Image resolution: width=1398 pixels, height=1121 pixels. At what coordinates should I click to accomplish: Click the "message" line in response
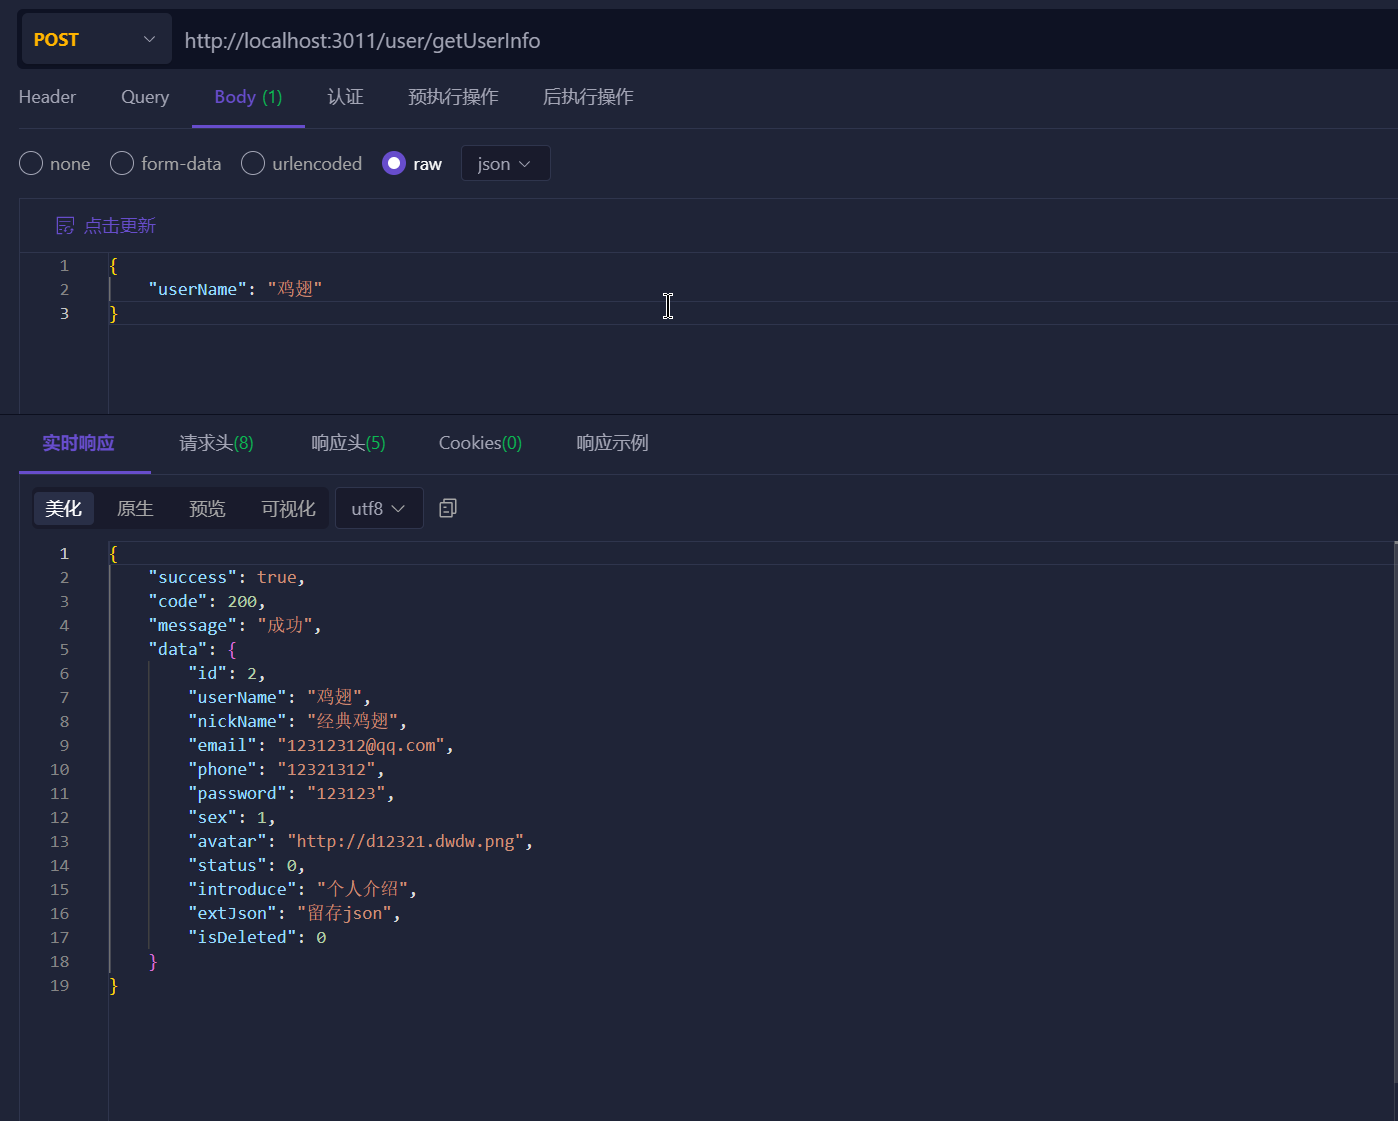pyautogui.click(x=235, y=625)
